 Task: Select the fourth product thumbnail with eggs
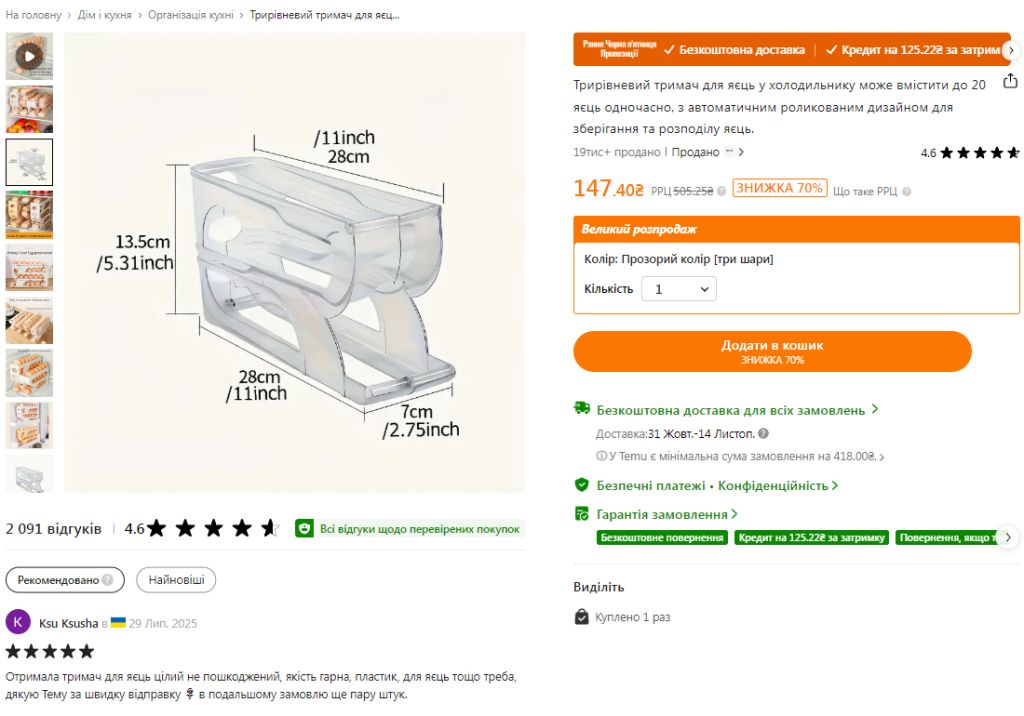tap(29, 215)
